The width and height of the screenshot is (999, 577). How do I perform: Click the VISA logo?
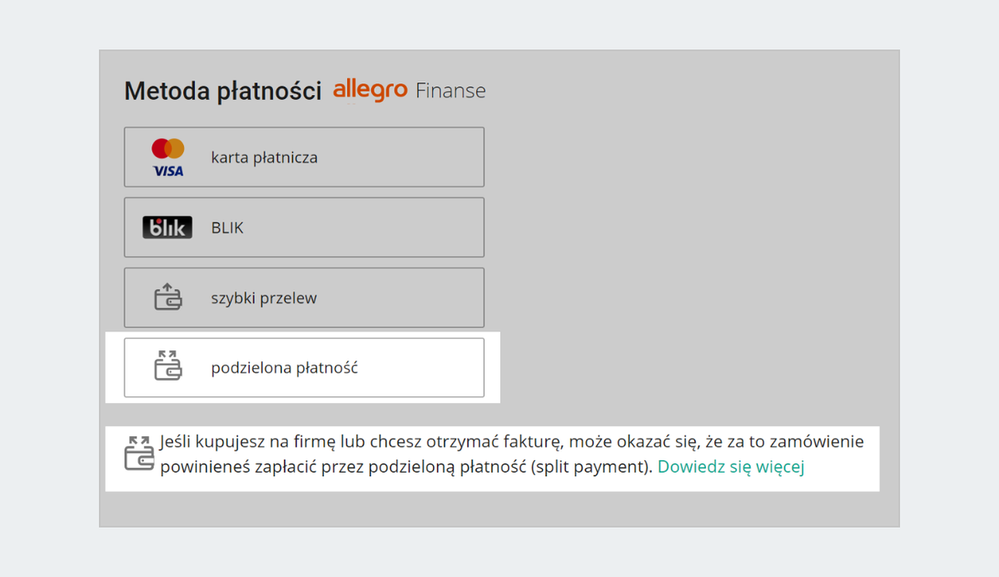168,171
